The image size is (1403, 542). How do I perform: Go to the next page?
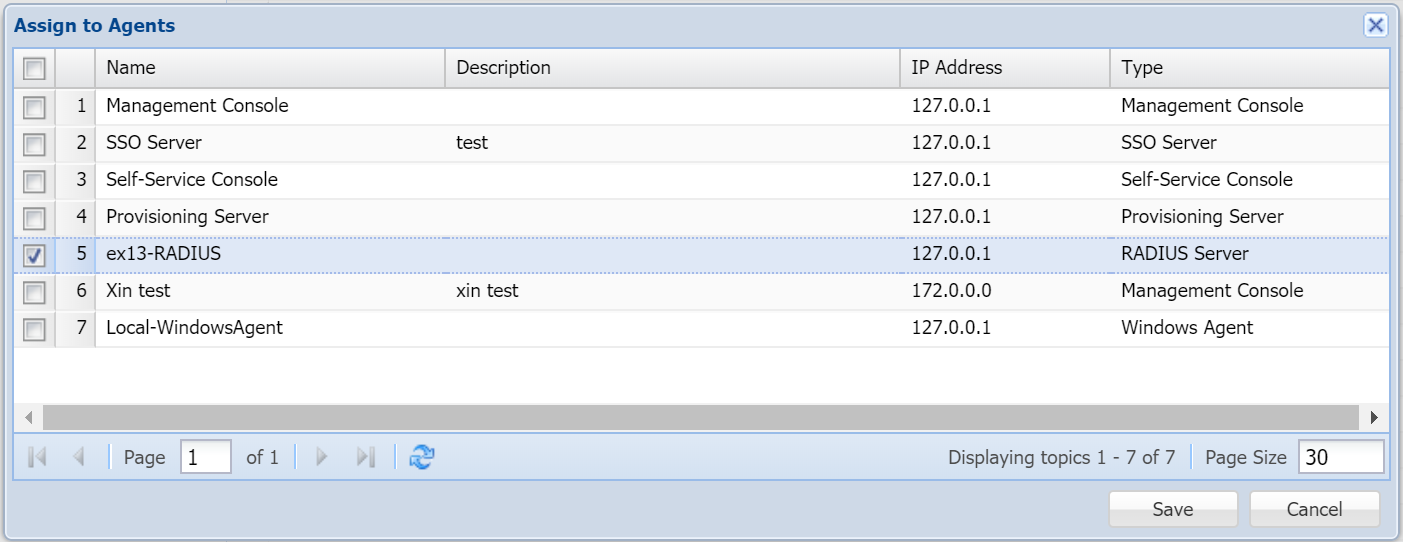pos(321,457)
